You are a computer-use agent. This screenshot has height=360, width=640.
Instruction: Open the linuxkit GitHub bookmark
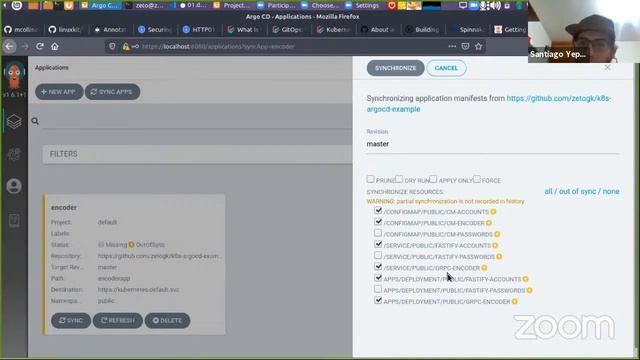click(65, 29)
